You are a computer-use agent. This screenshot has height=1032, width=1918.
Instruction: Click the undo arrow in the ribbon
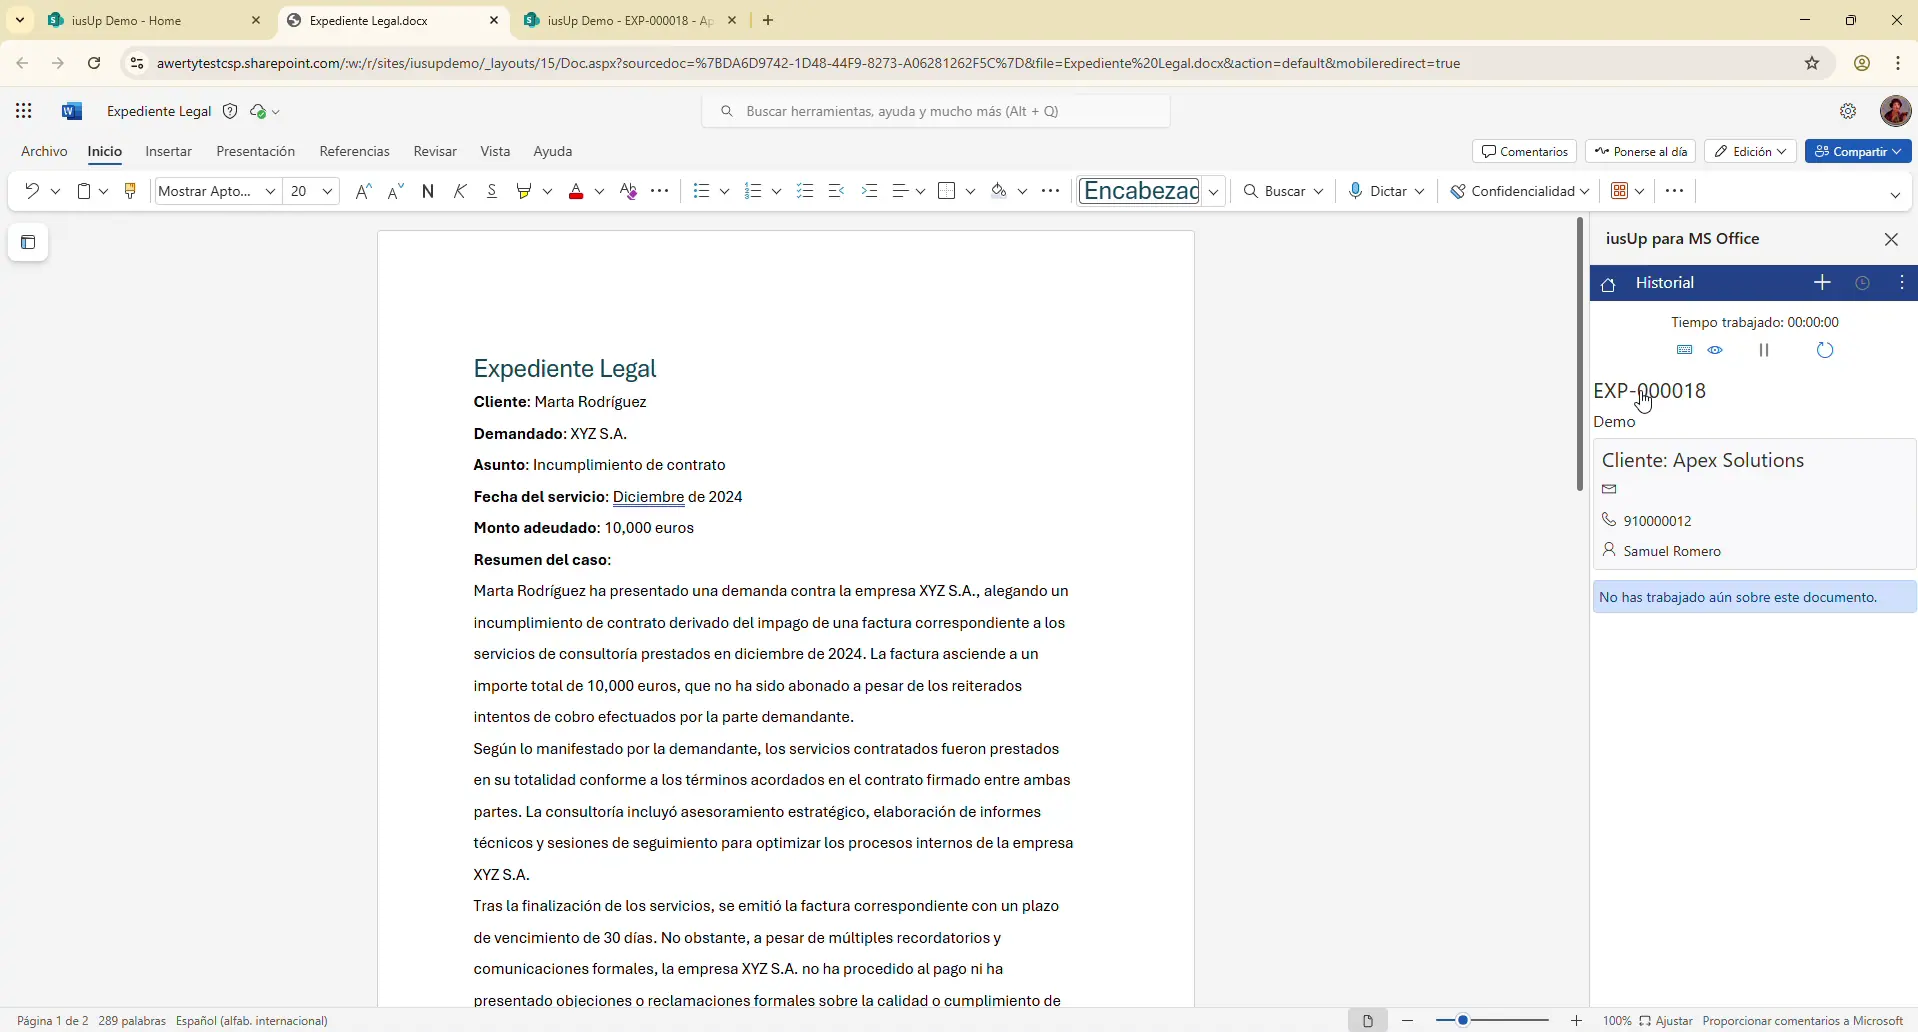click(32, 191)
